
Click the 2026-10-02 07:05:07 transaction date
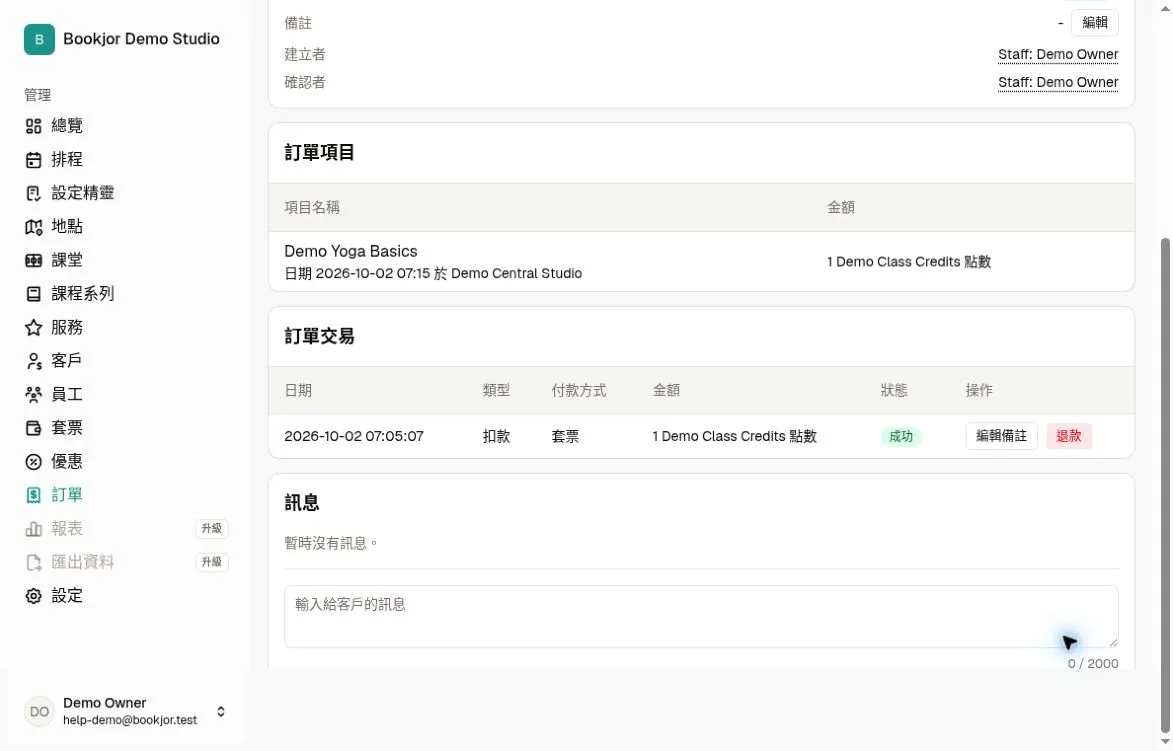[x=354, y=436]
